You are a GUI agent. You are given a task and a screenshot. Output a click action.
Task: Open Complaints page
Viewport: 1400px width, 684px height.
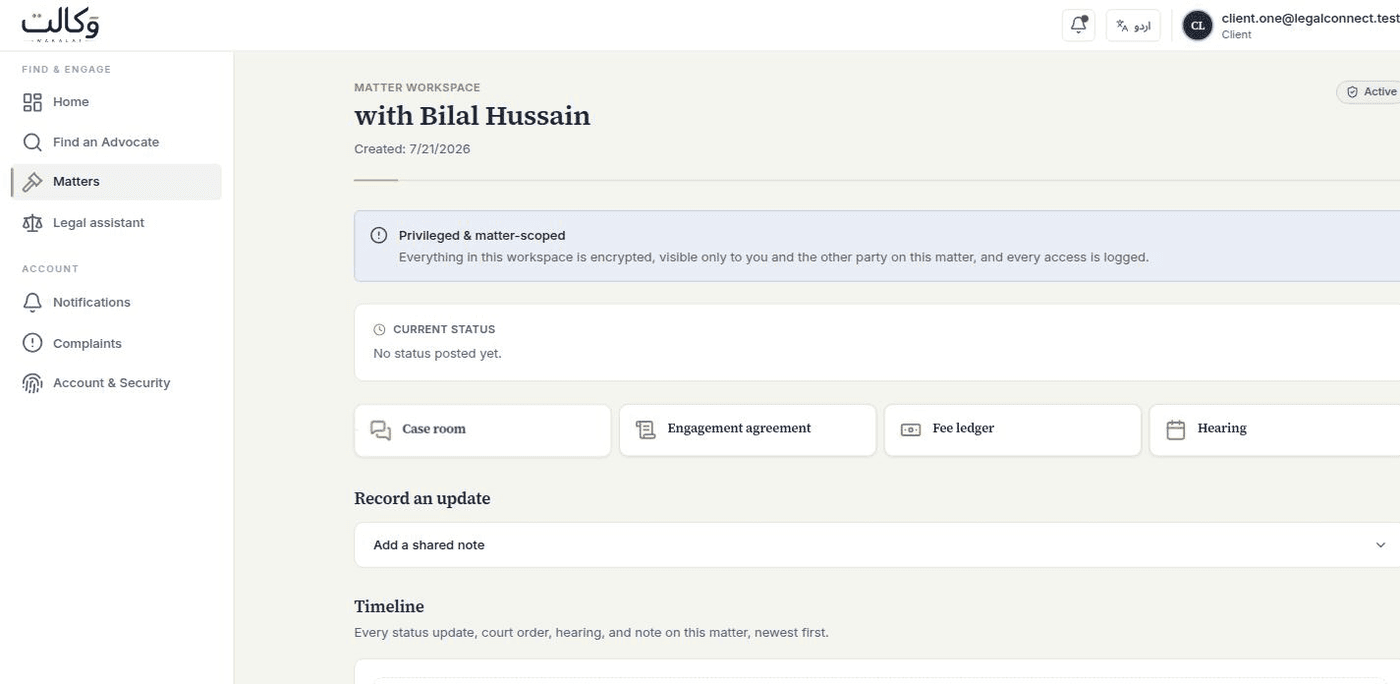[116, 343]
